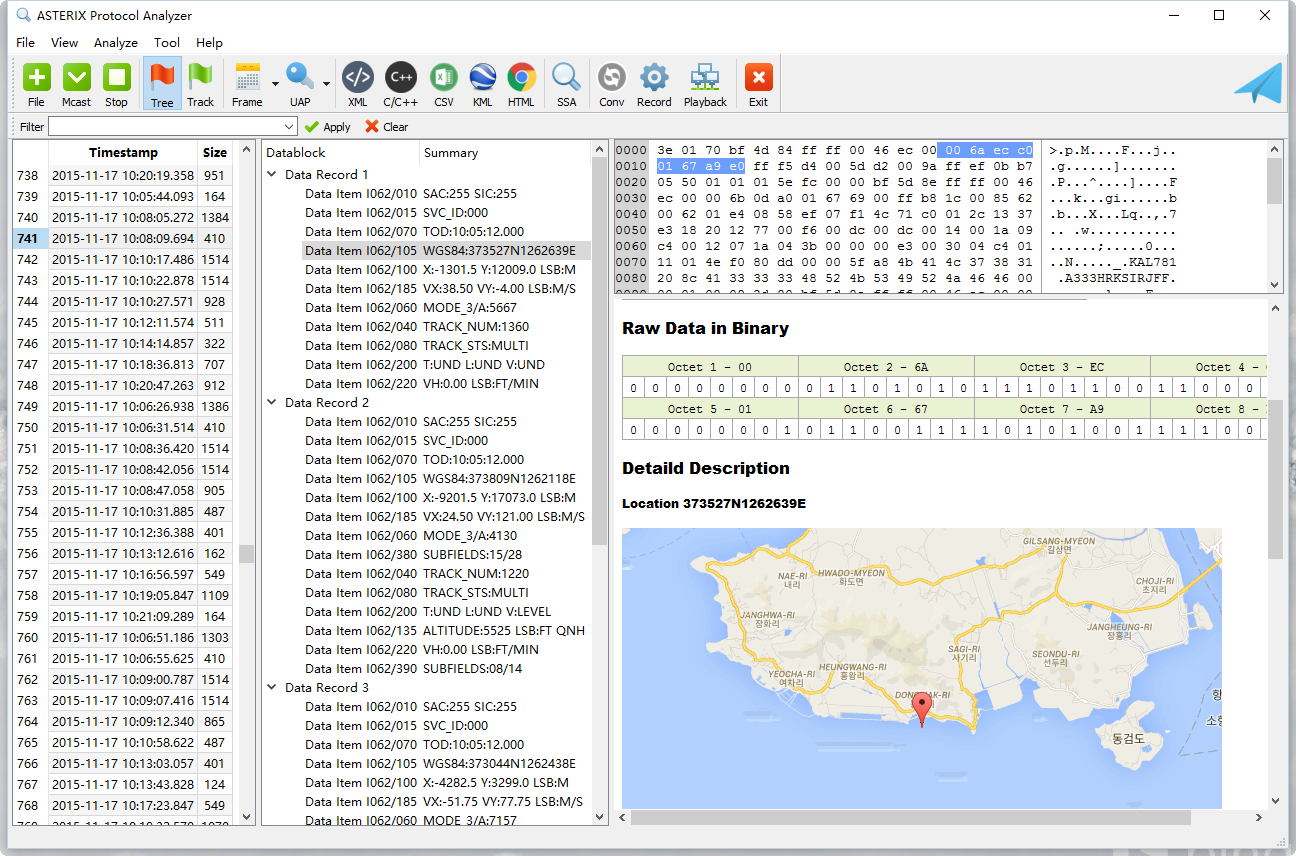Click the Octet 6 - 67 header cell
This screenshot has height=856, width=1296.
886,409
